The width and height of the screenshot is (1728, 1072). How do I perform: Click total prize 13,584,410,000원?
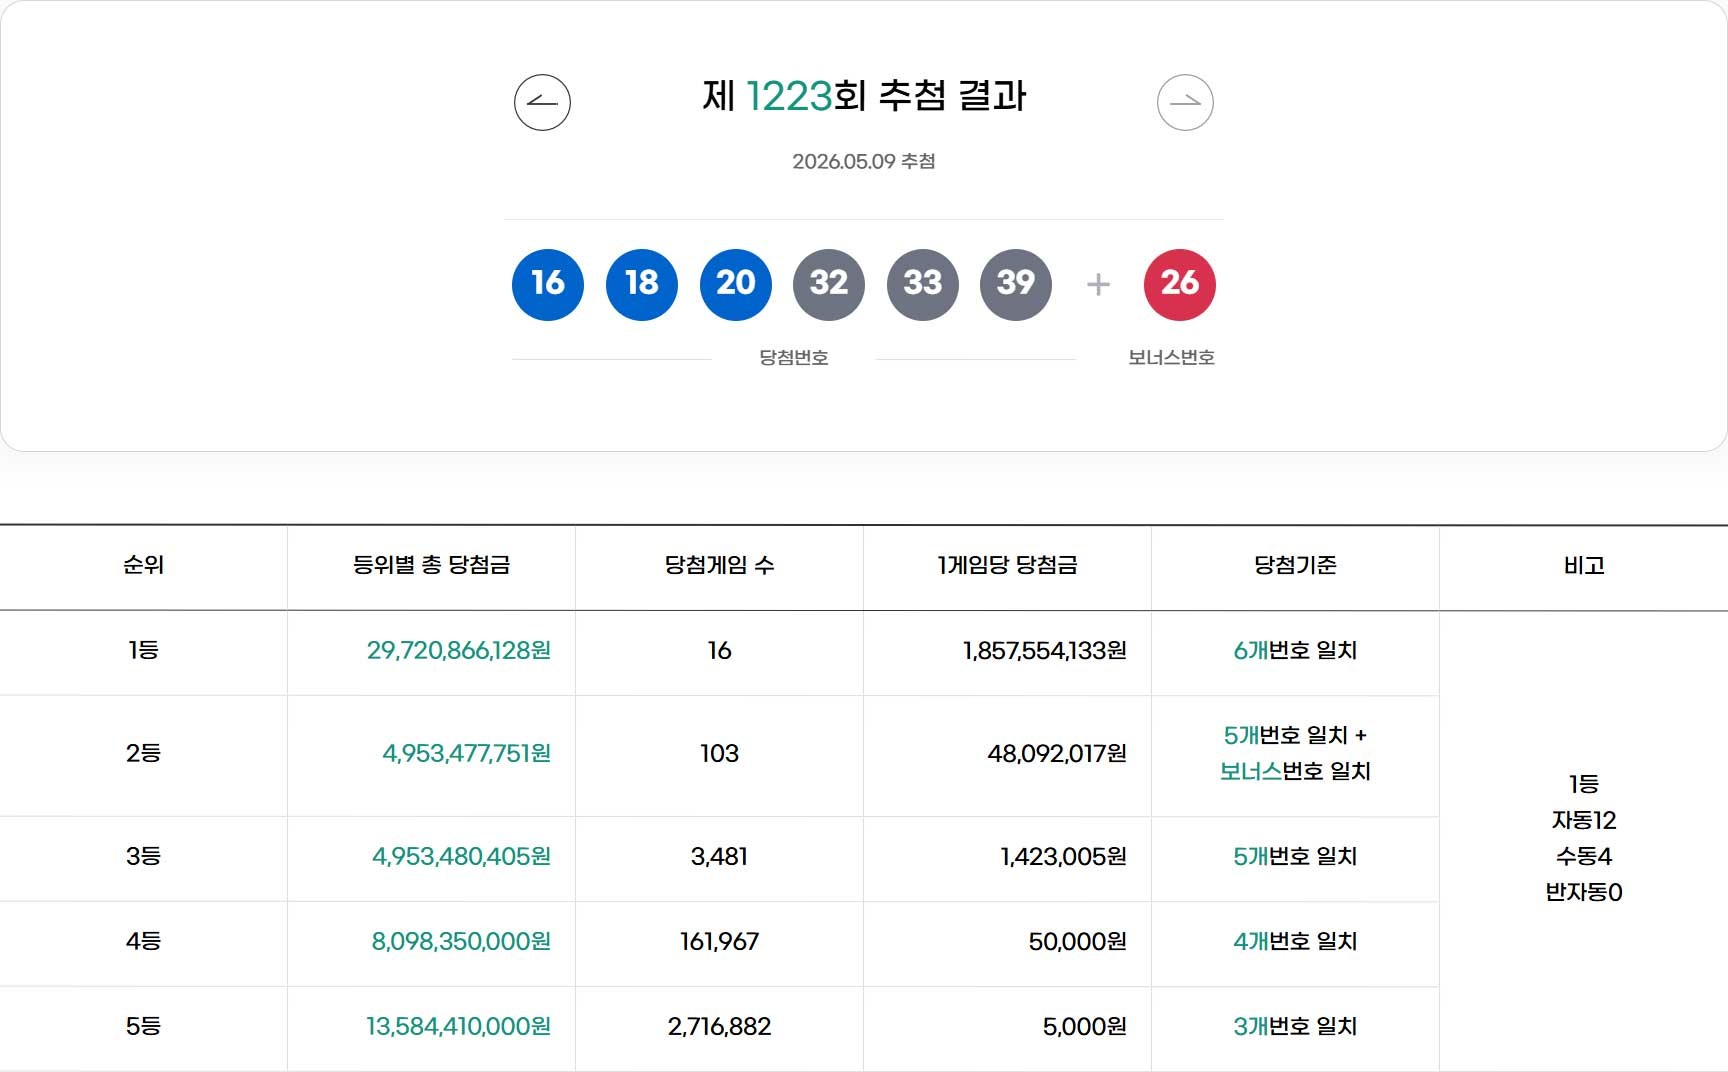(459, 1026)
